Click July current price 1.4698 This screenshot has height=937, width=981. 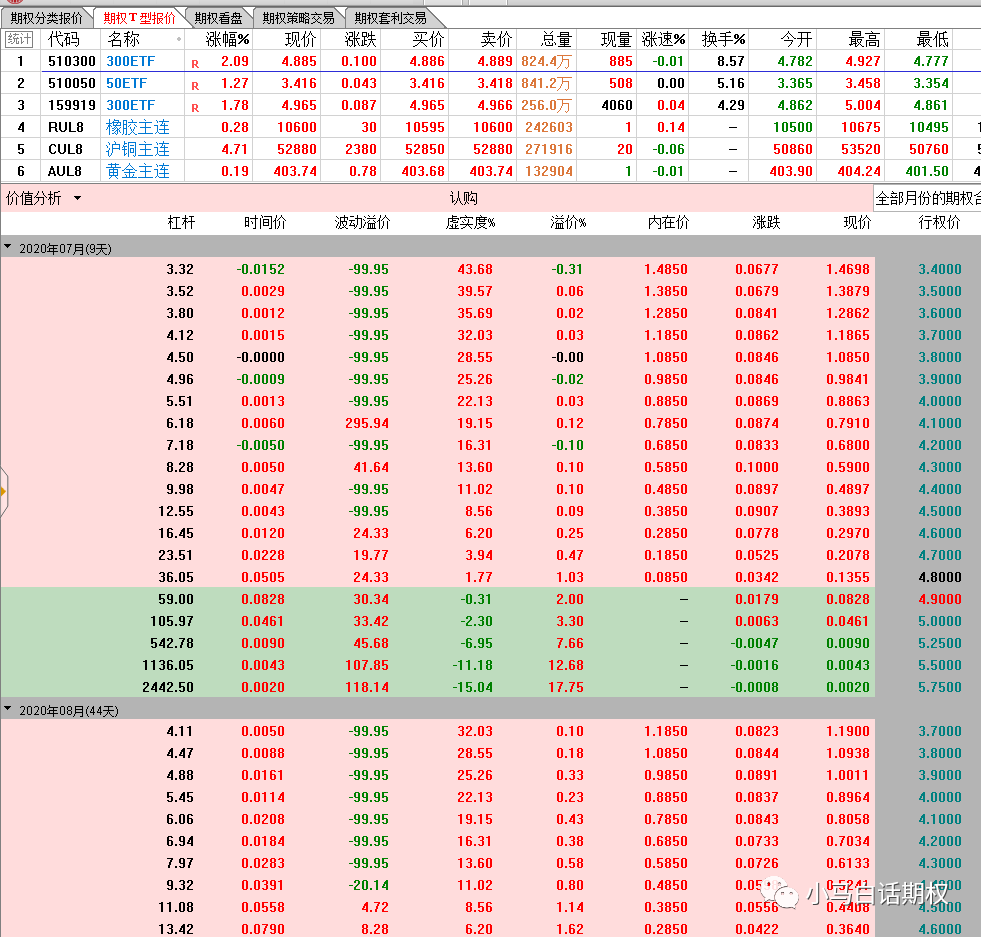click(x=848, y=269)
